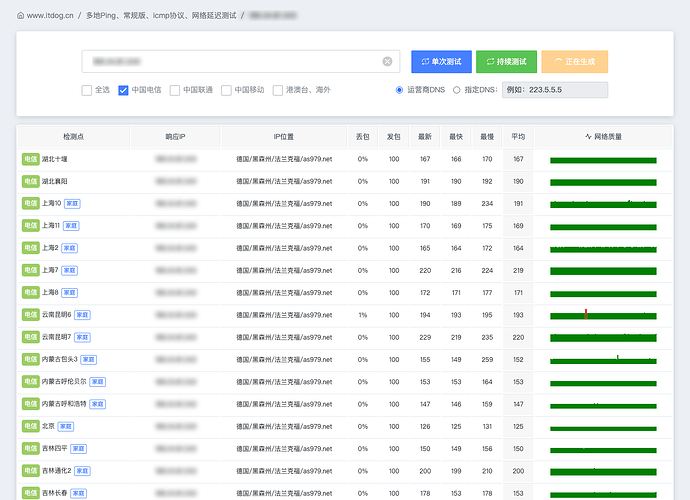Uncheck the 中国电信 checkbox

coord(123,90)
